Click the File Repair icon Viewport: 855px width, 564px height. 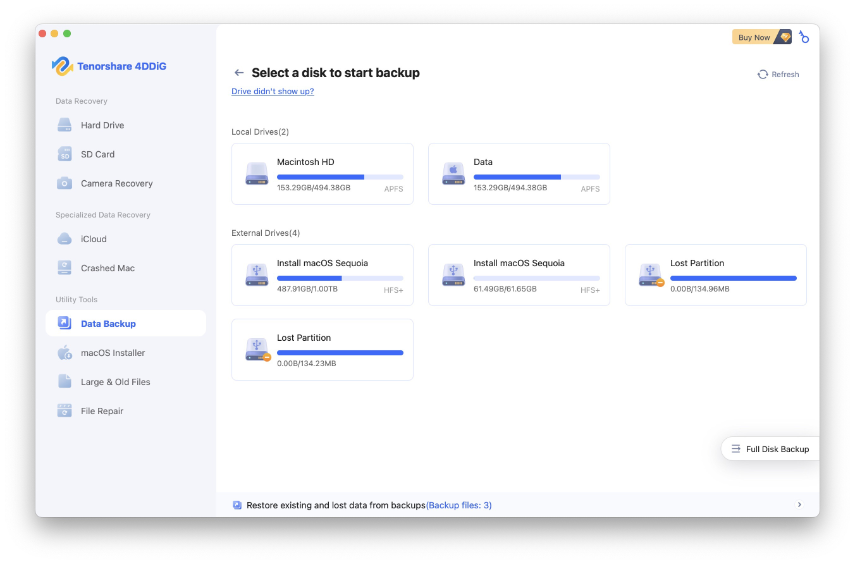[x=64, y=411]
